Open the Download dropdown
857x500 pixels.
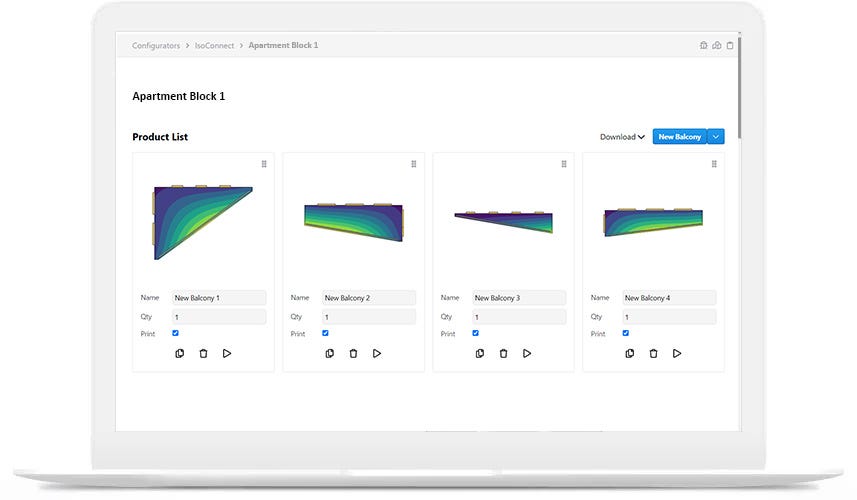click(622, 137)
